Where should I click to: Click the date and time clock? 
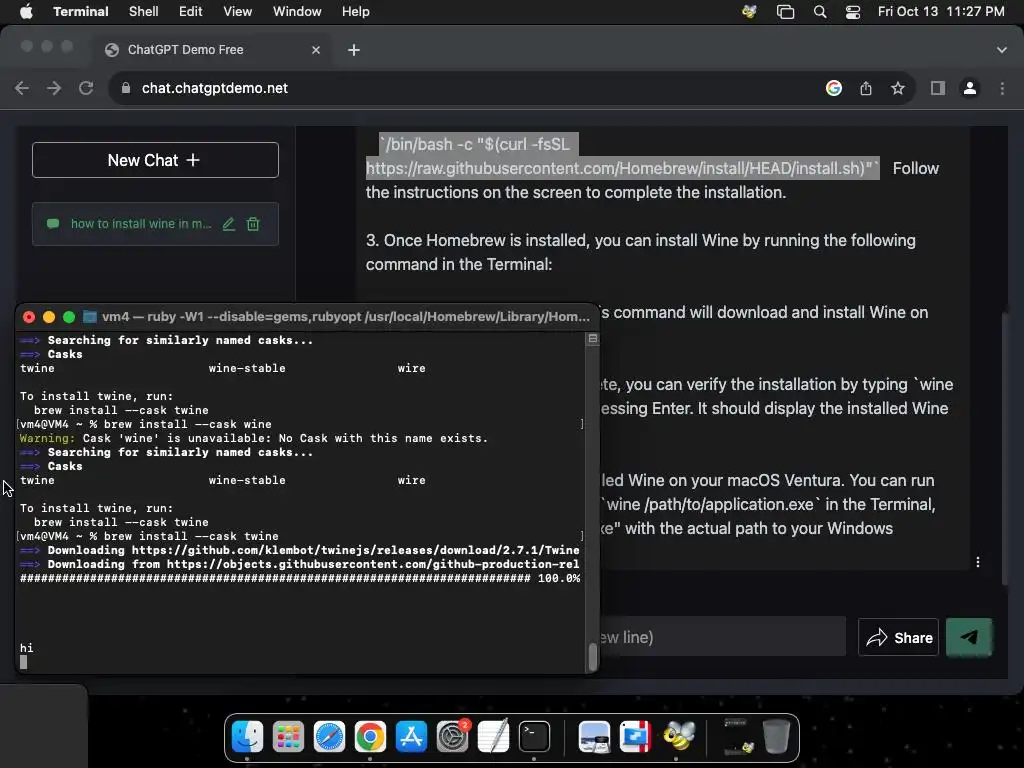click(x=941, y=12)
